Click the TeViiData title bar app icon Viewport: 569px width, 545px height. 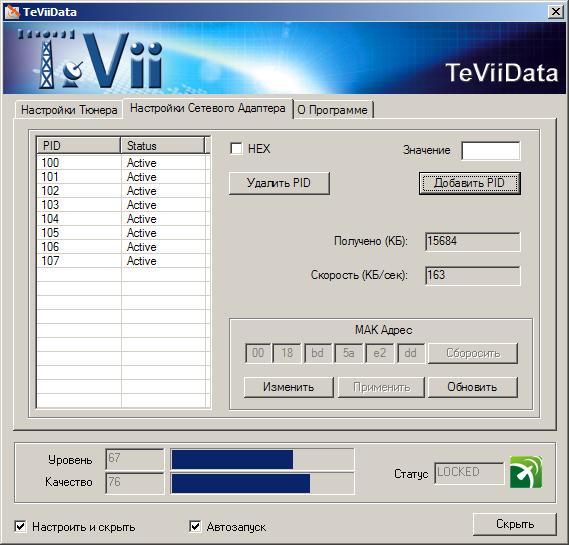pos(12,12)
